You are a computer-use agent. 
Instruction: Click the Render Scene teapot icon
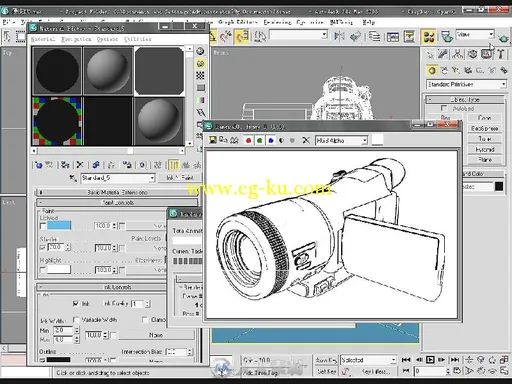446,36
